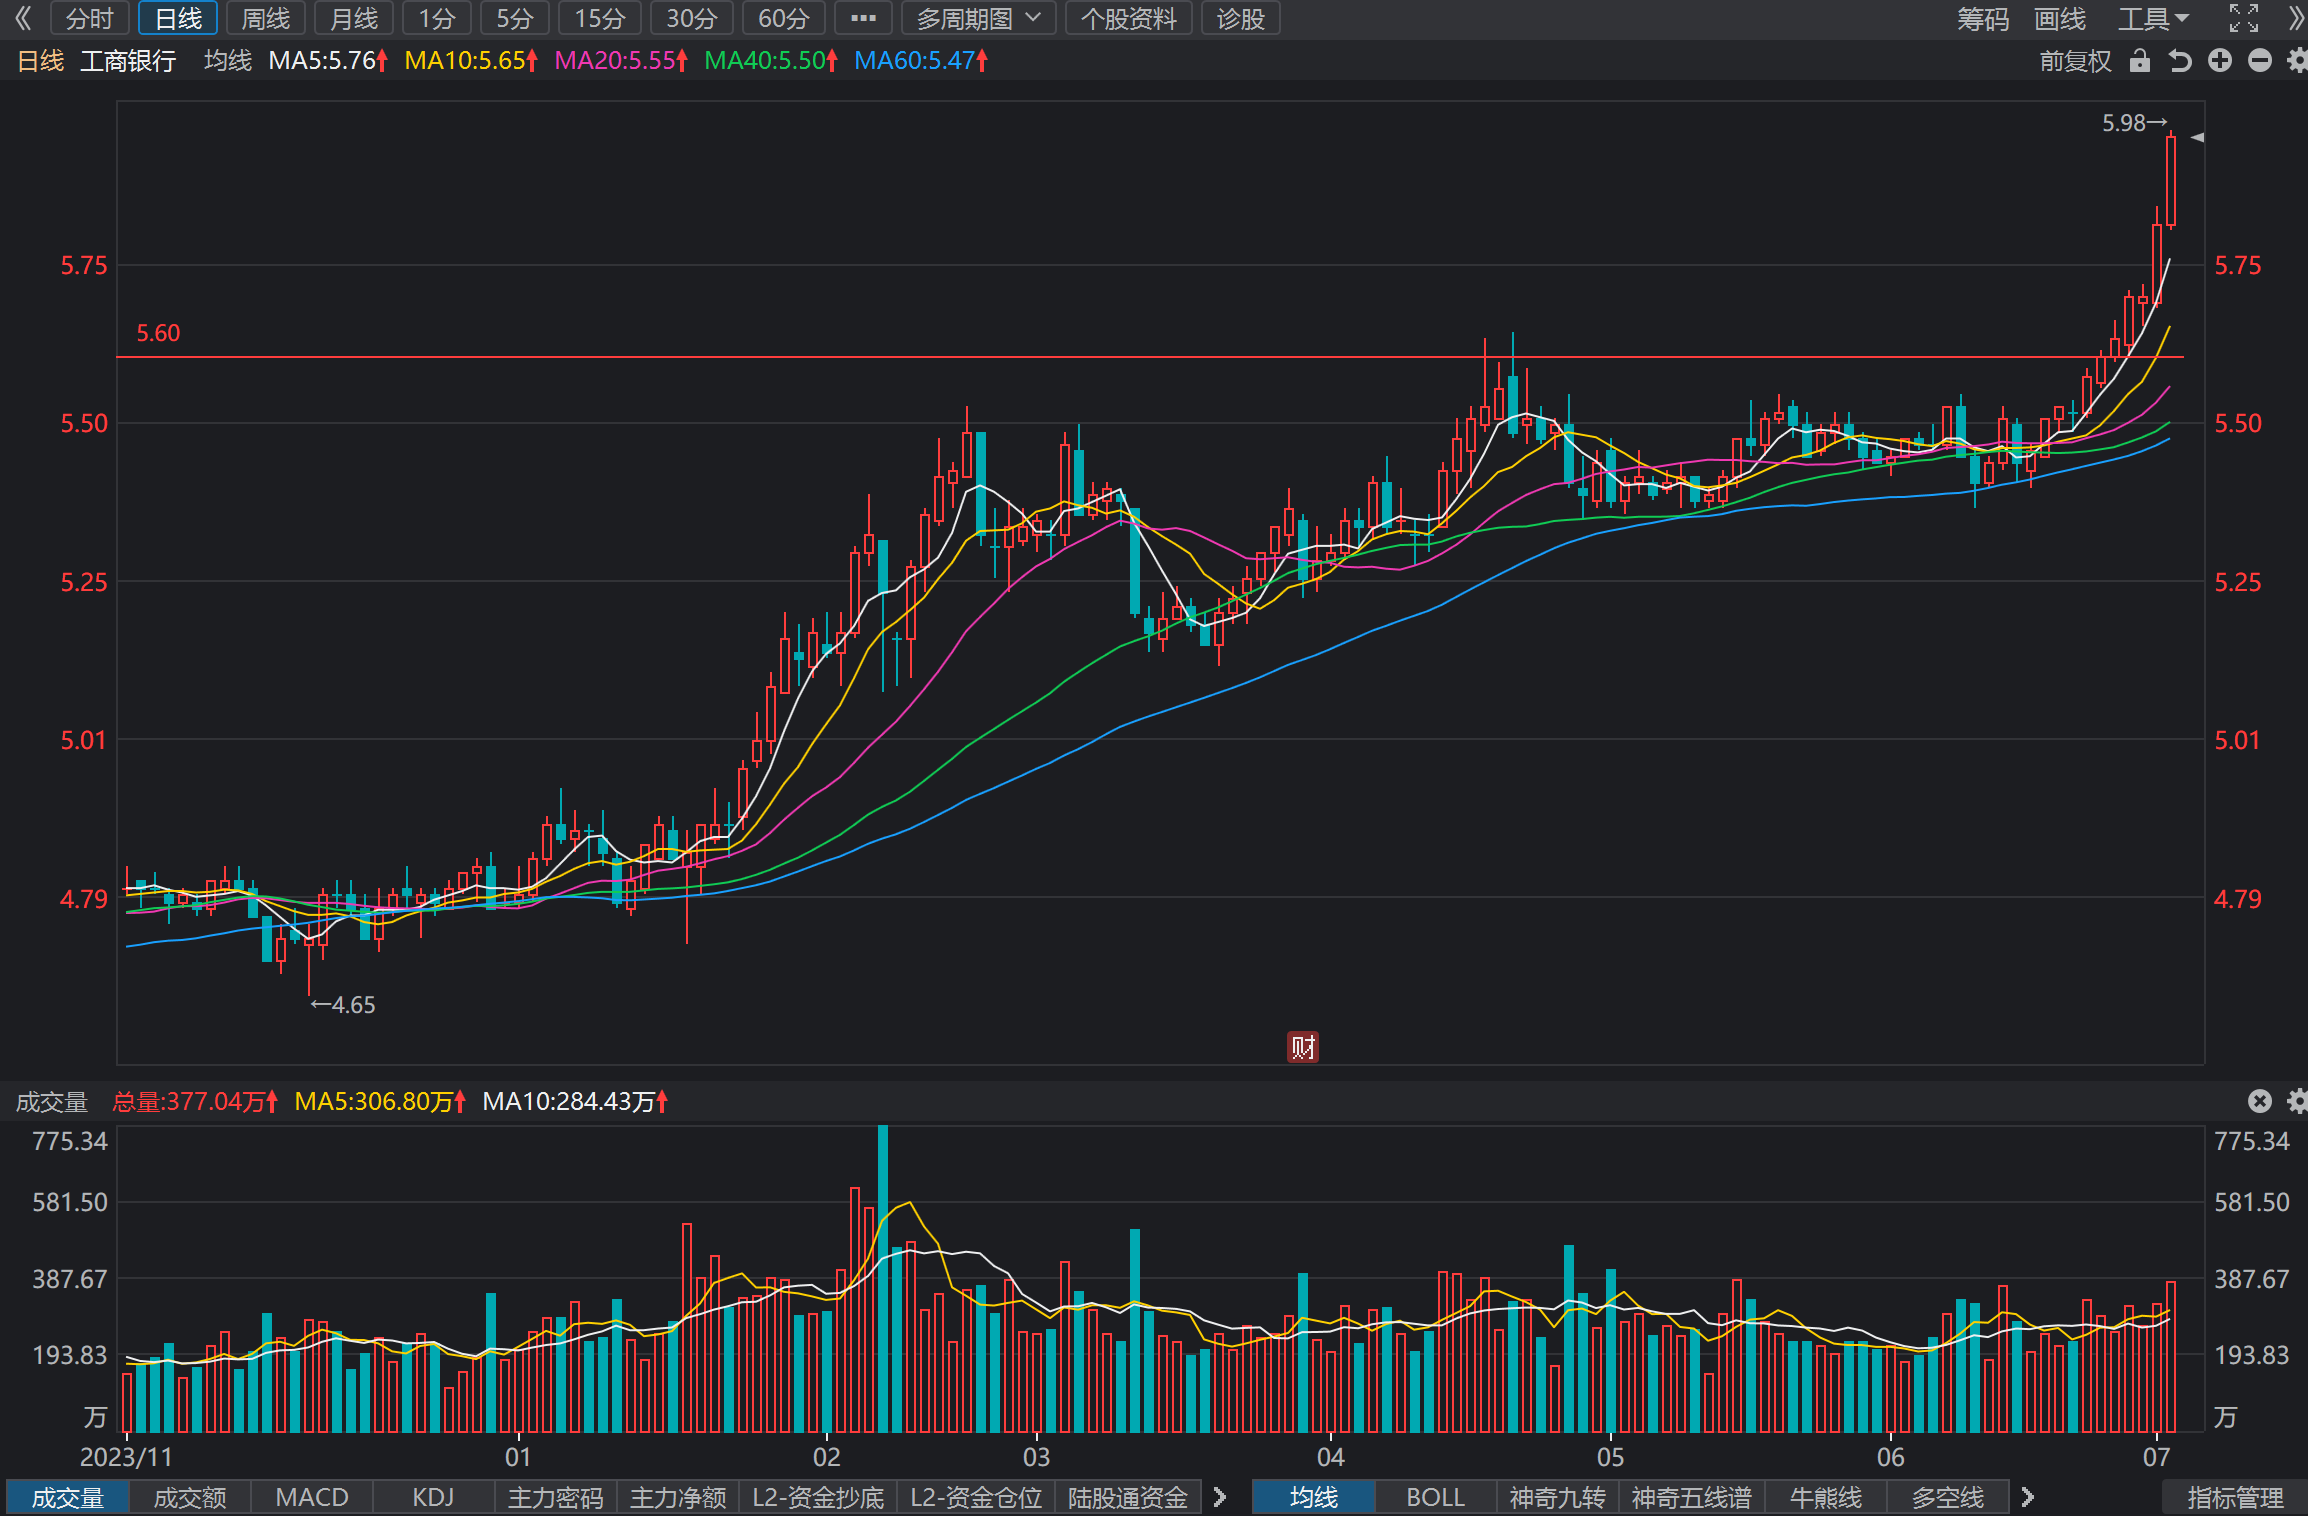The image size is (2308, 1516).
Task: Select 15分 period
Action: 600,18
